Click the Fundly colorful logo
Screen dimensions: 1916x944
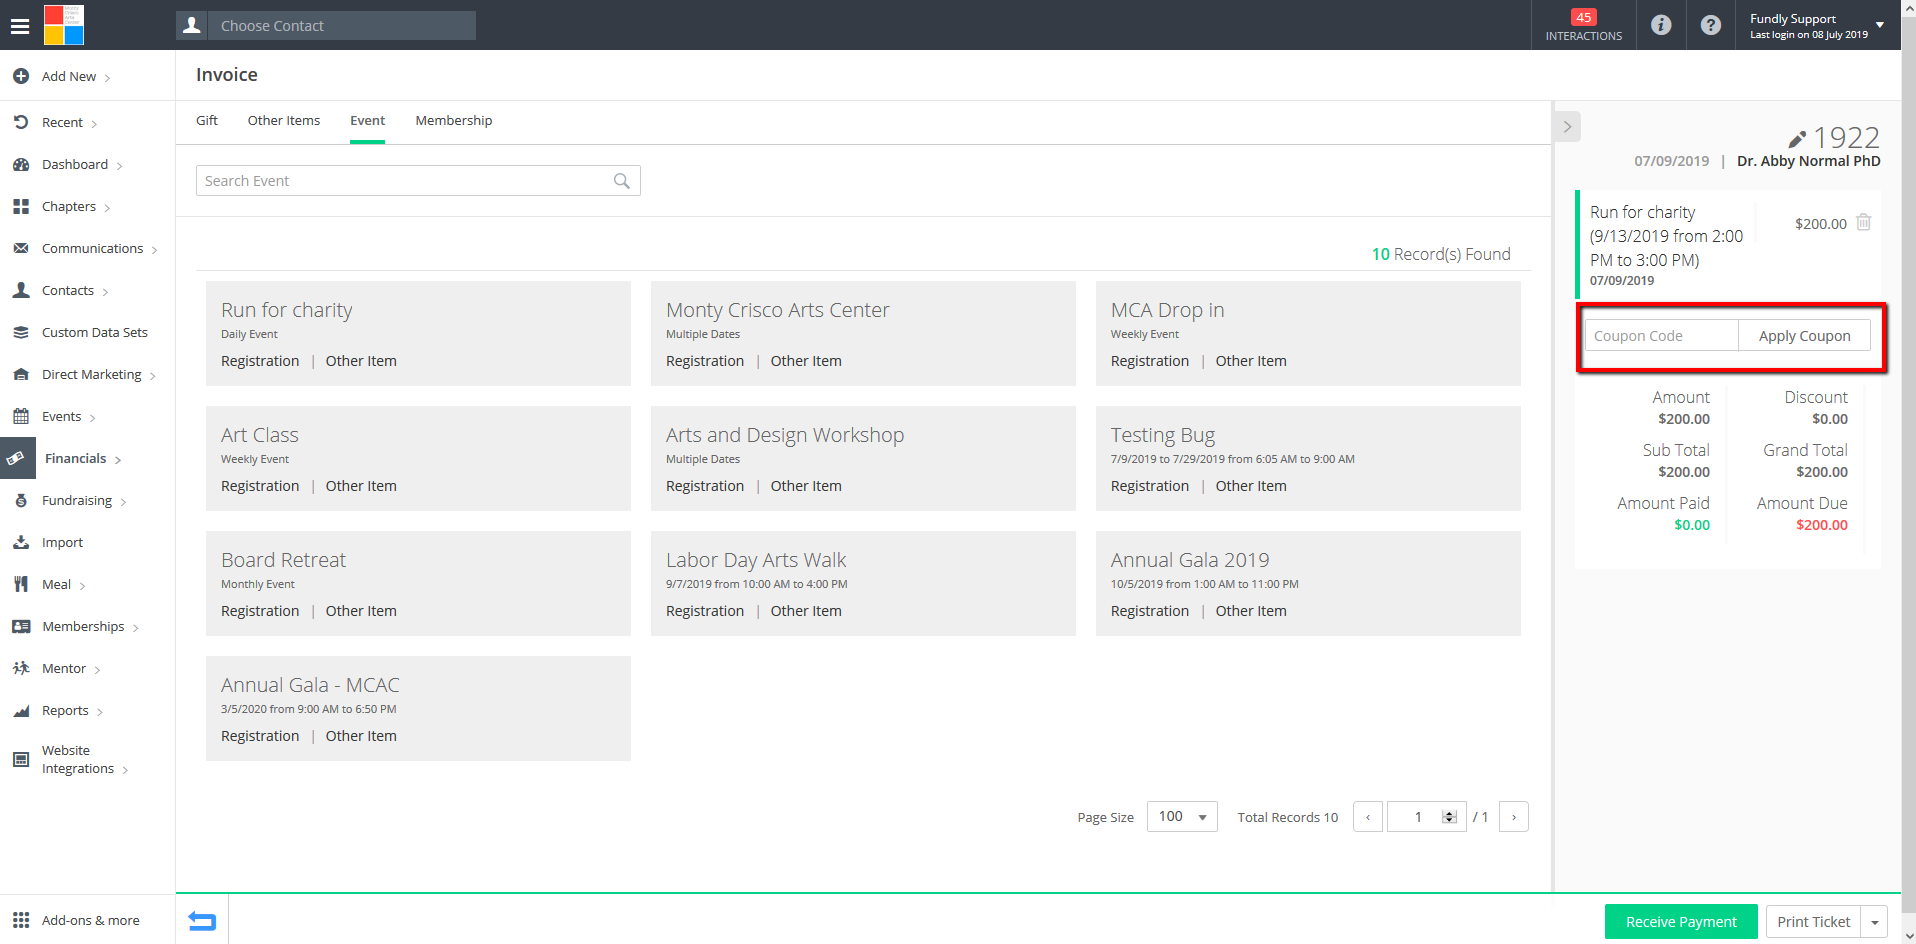[64, 25]
